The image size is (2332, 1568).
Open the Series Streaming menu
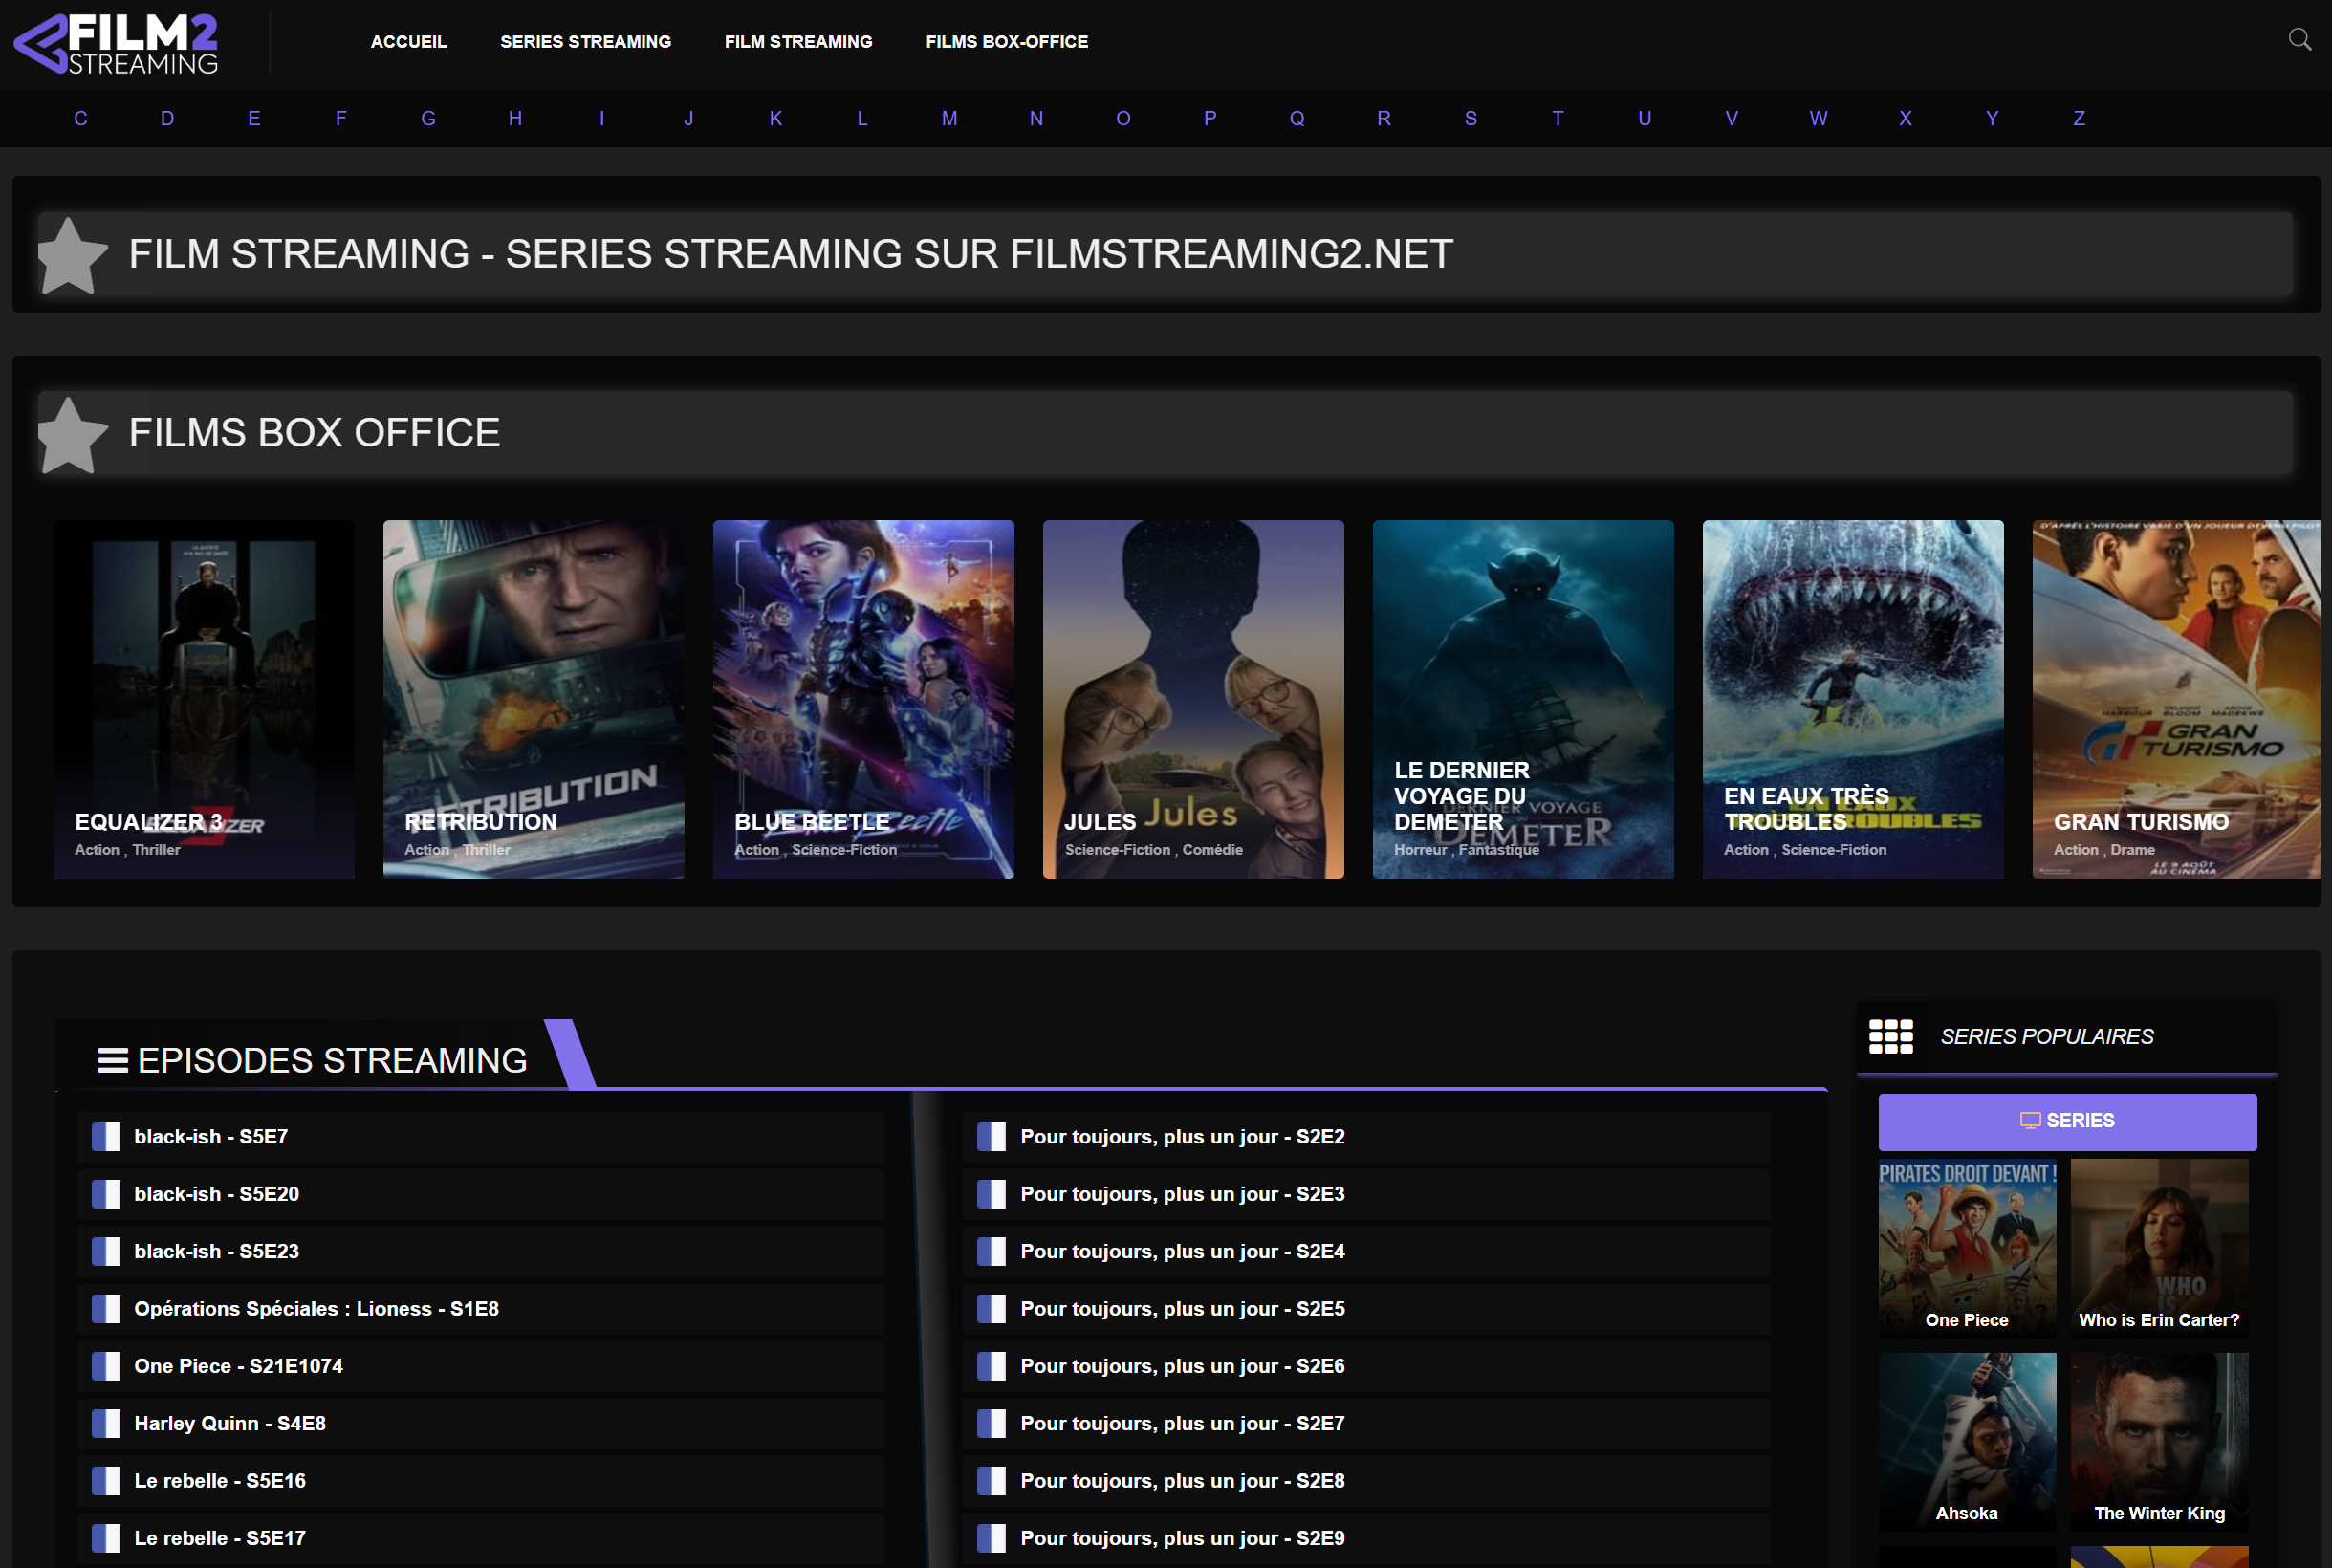click(x=585, y=42)
